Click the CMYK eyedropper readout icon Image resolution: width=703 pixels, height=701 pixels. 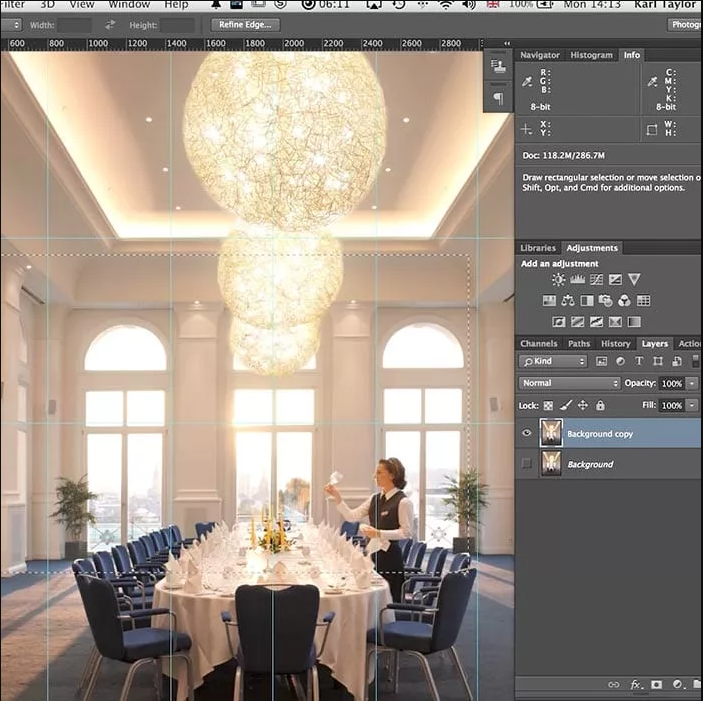coord(652,82)
